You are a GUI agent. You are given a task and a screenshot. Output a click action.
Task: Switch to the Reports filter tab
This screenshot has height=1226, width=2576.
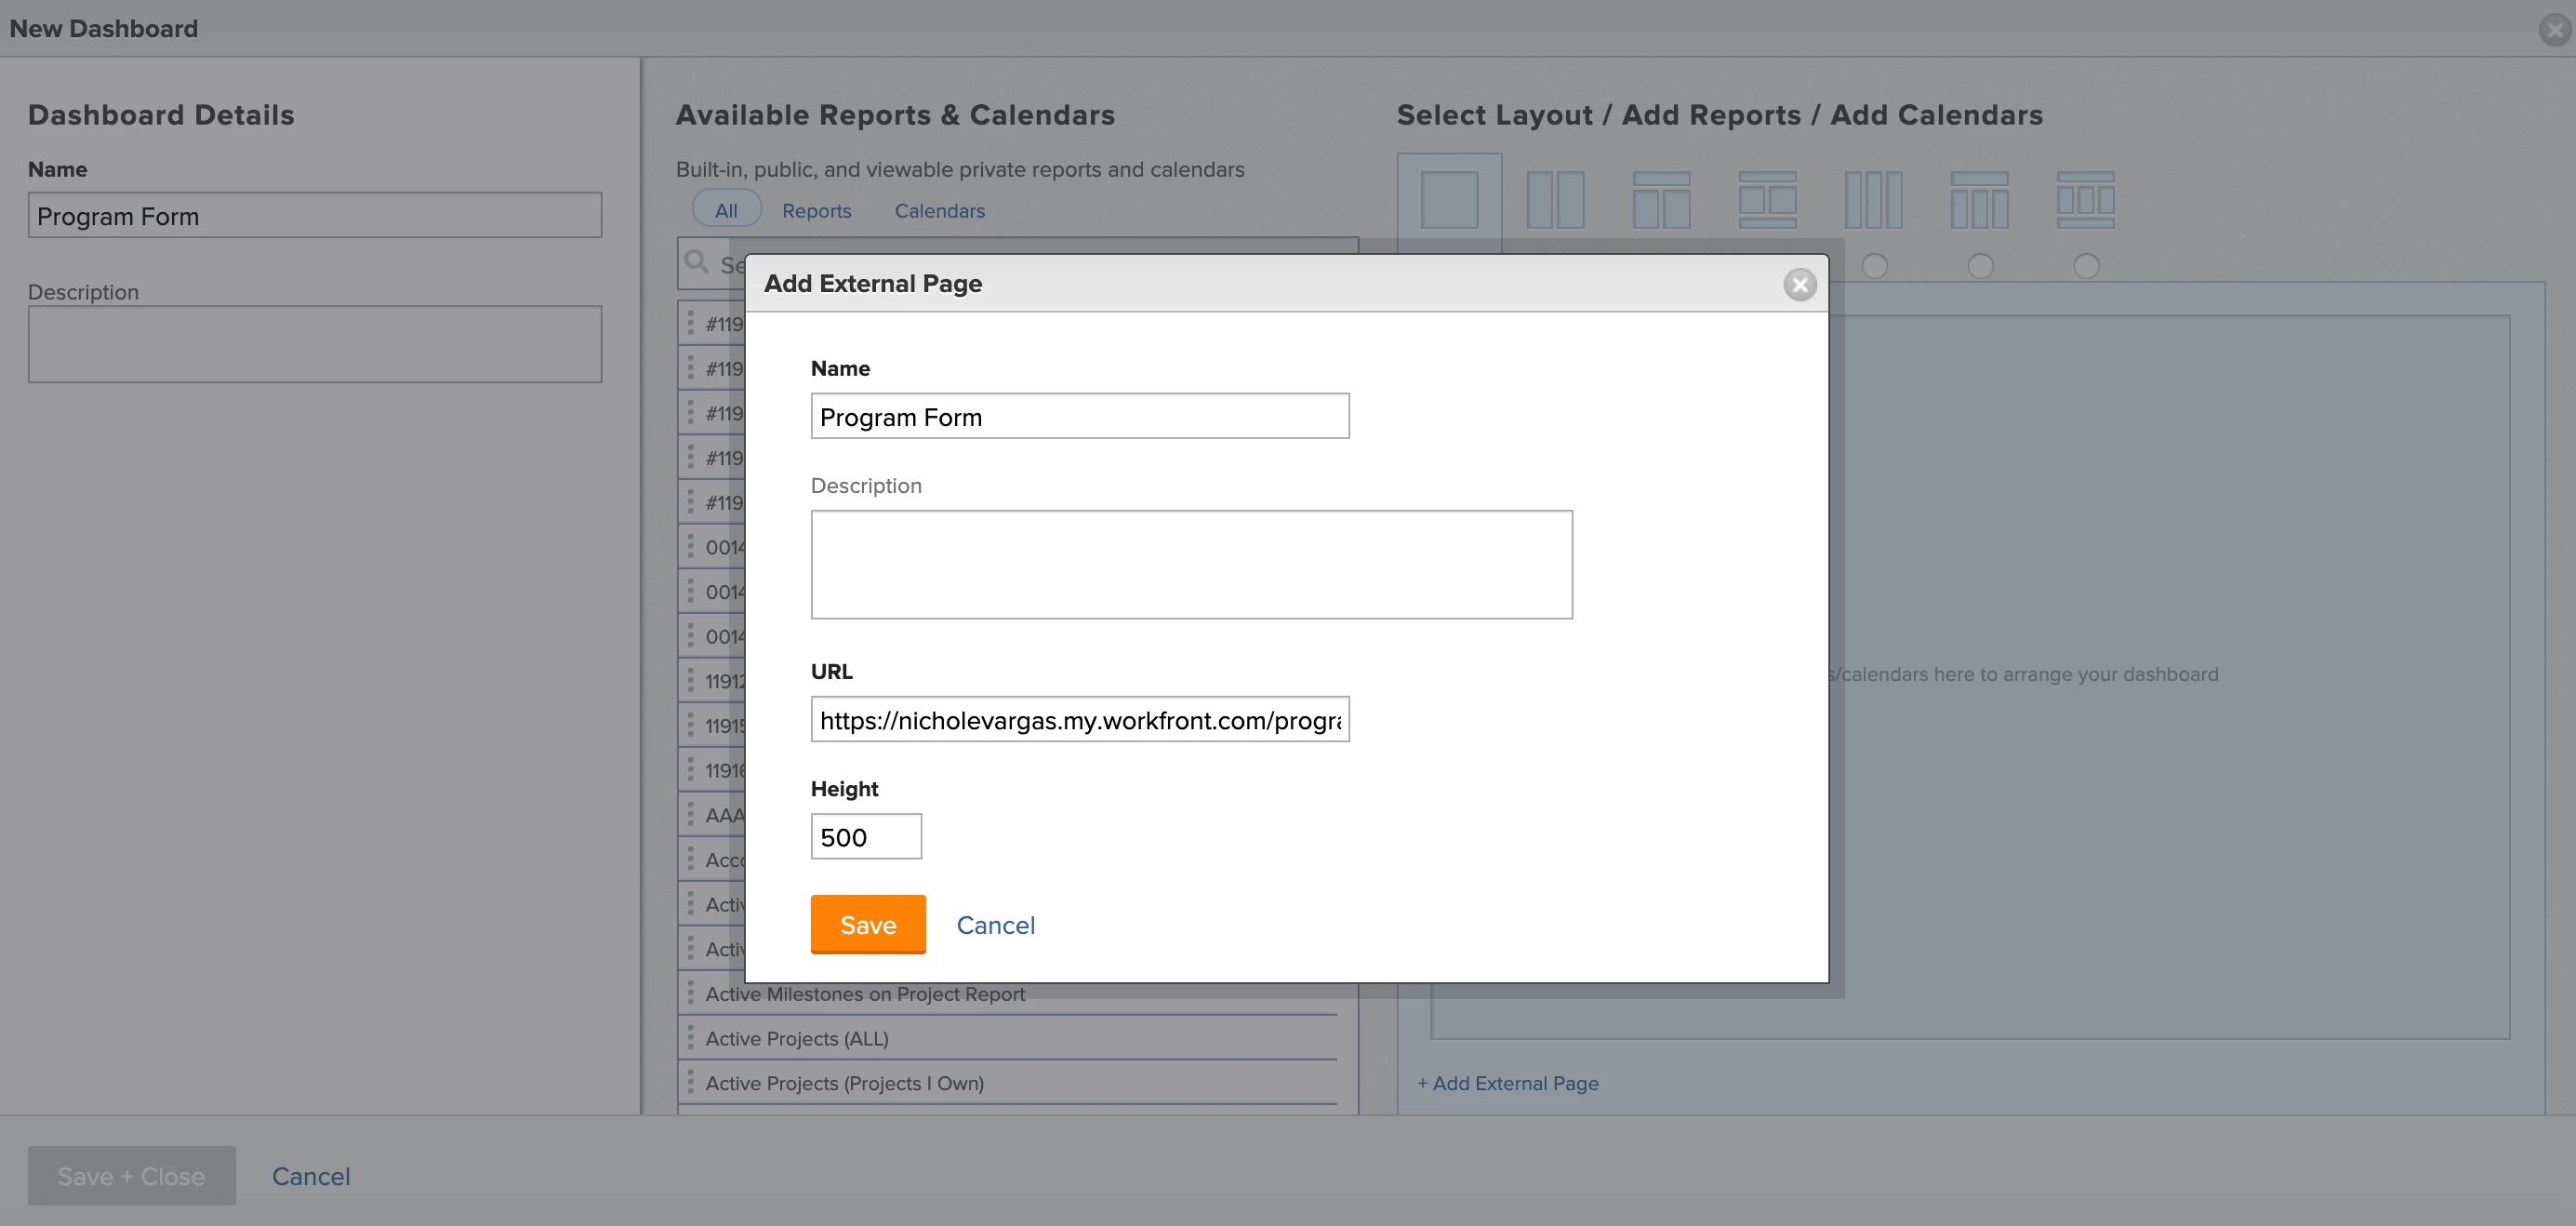tap(816, 211)
